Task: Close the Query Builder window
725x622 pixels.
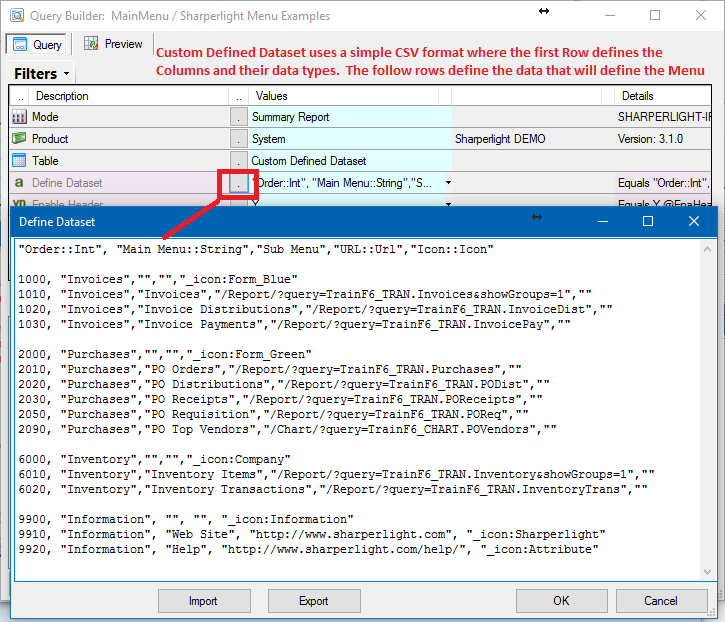Action: (700, 15)
